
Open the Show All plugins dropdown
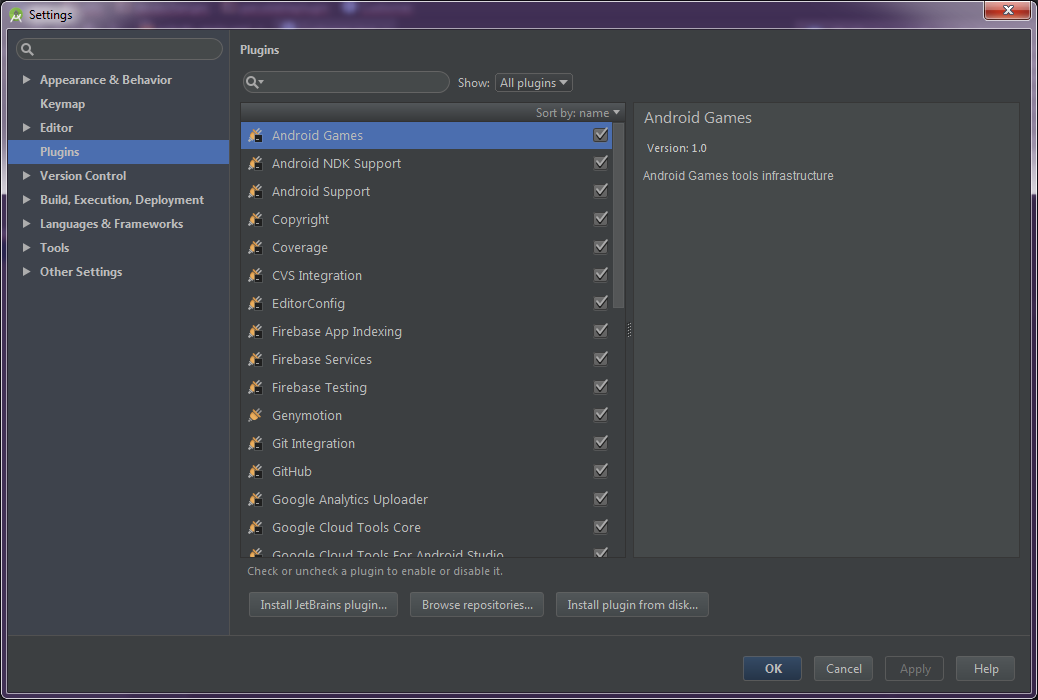coord(534,83)
